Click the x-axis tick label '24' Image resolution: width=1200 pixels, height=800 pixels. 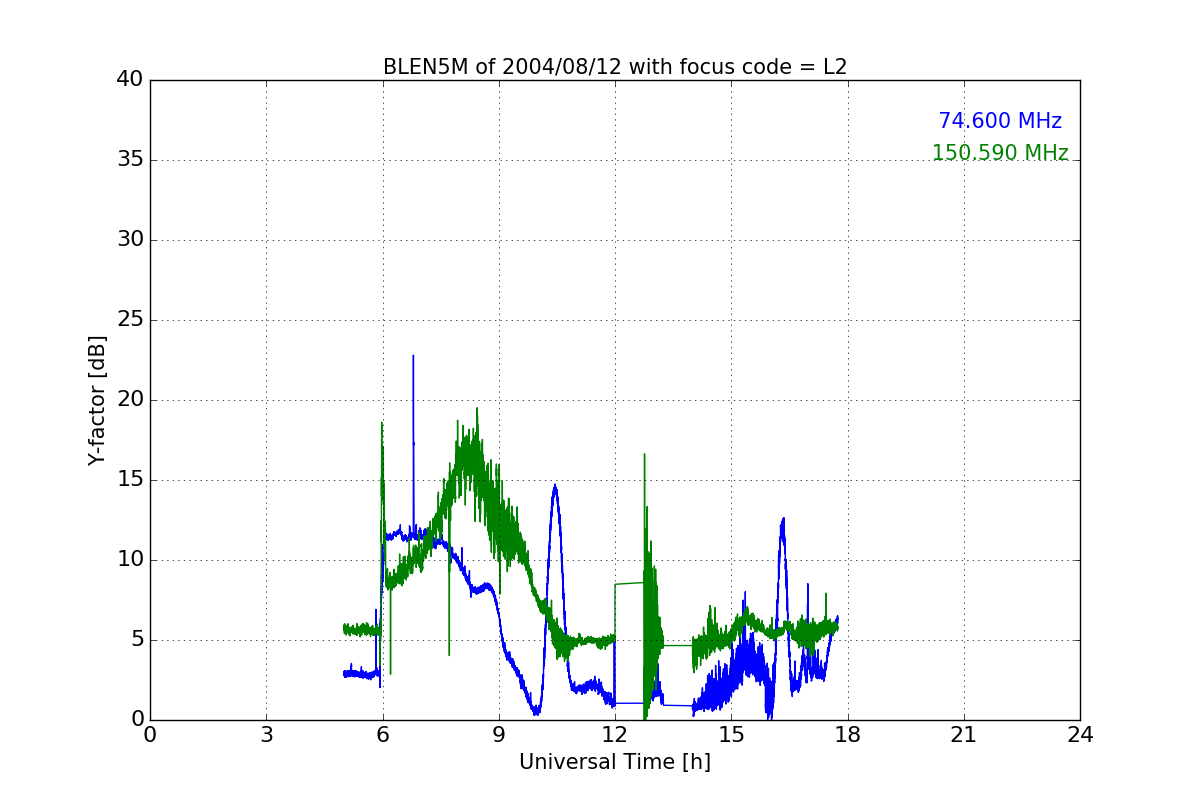tap(1080, 735)
